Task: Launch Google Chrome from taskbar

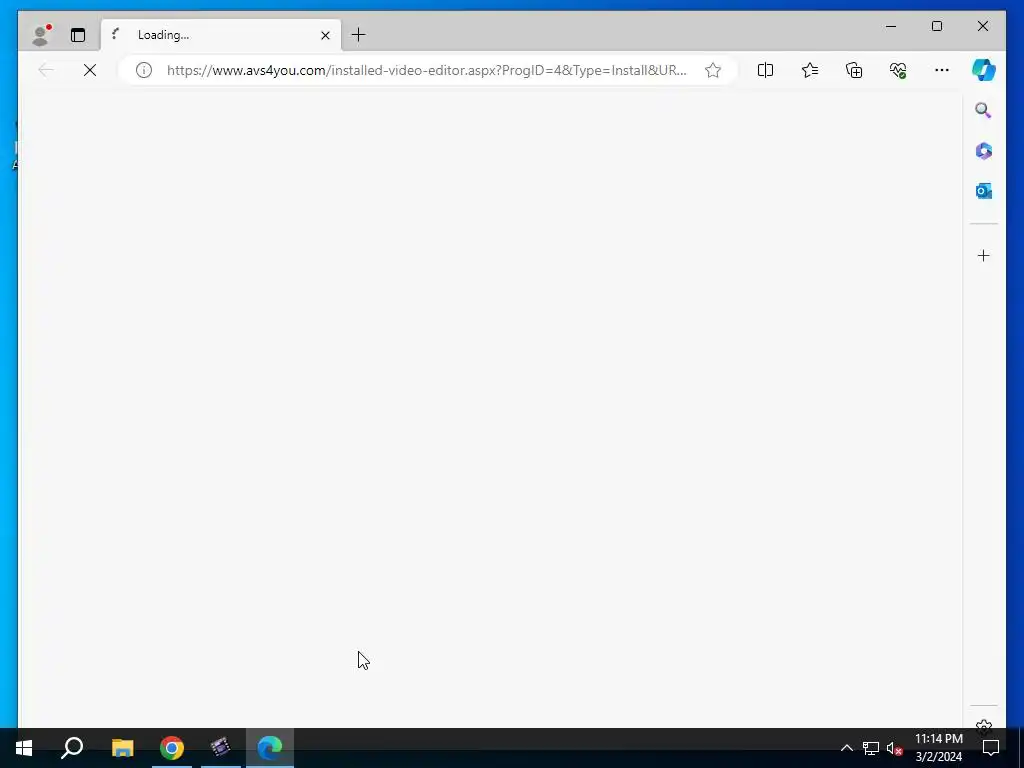Action: [172, 748]
